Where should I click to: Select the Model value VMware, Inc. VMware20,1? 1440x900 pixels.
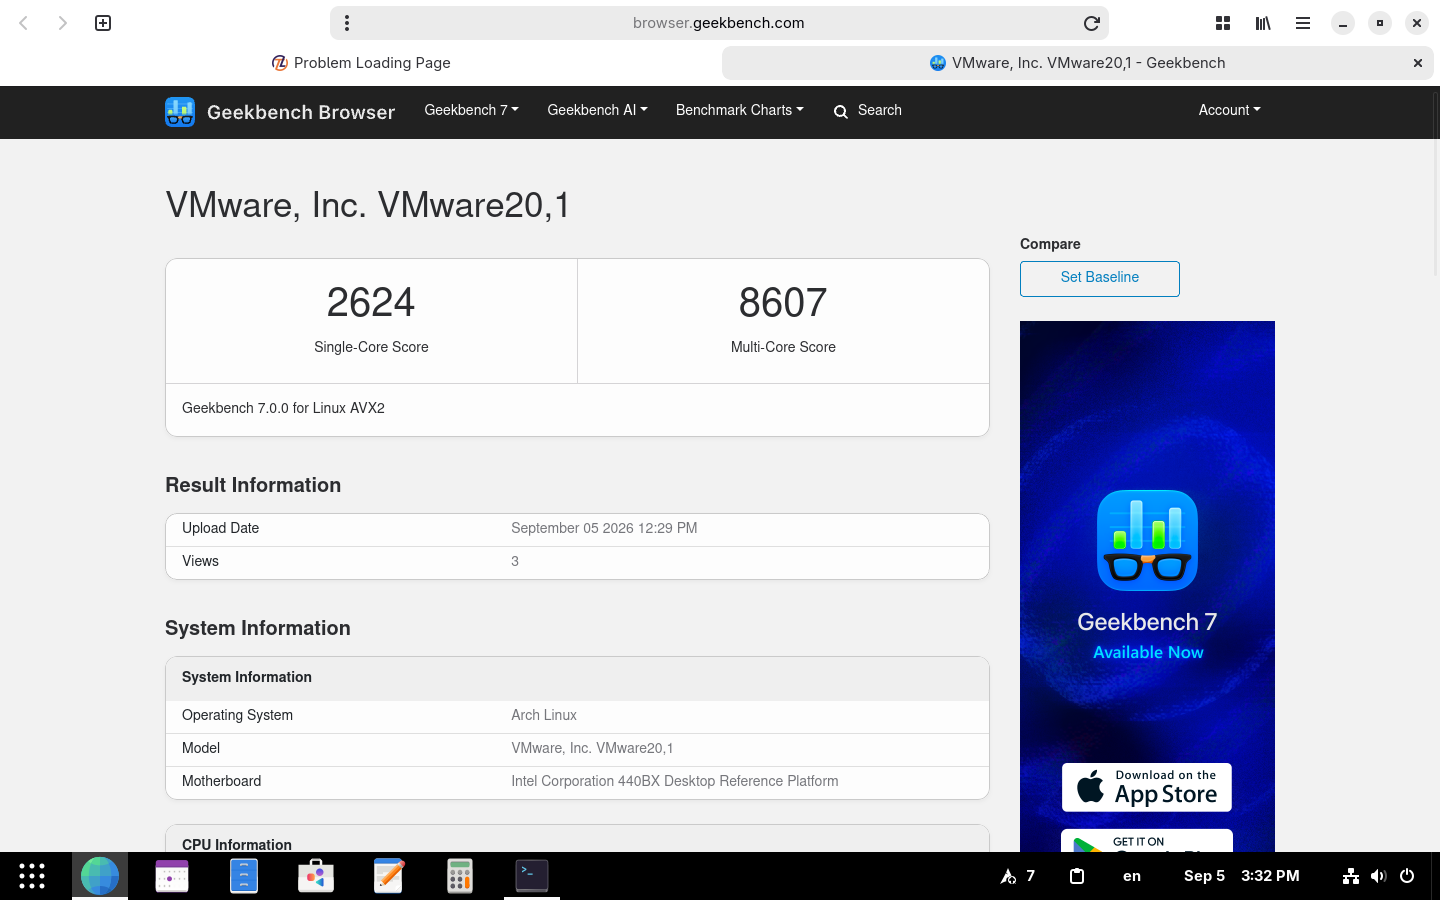click(x=592, y=748)
